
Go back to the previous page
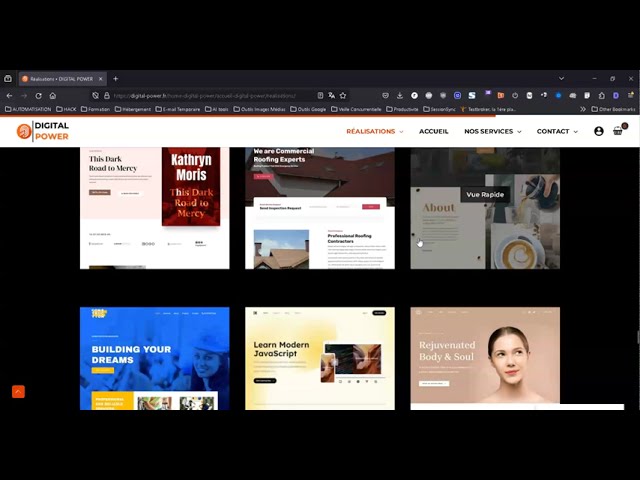pos(9,96)
